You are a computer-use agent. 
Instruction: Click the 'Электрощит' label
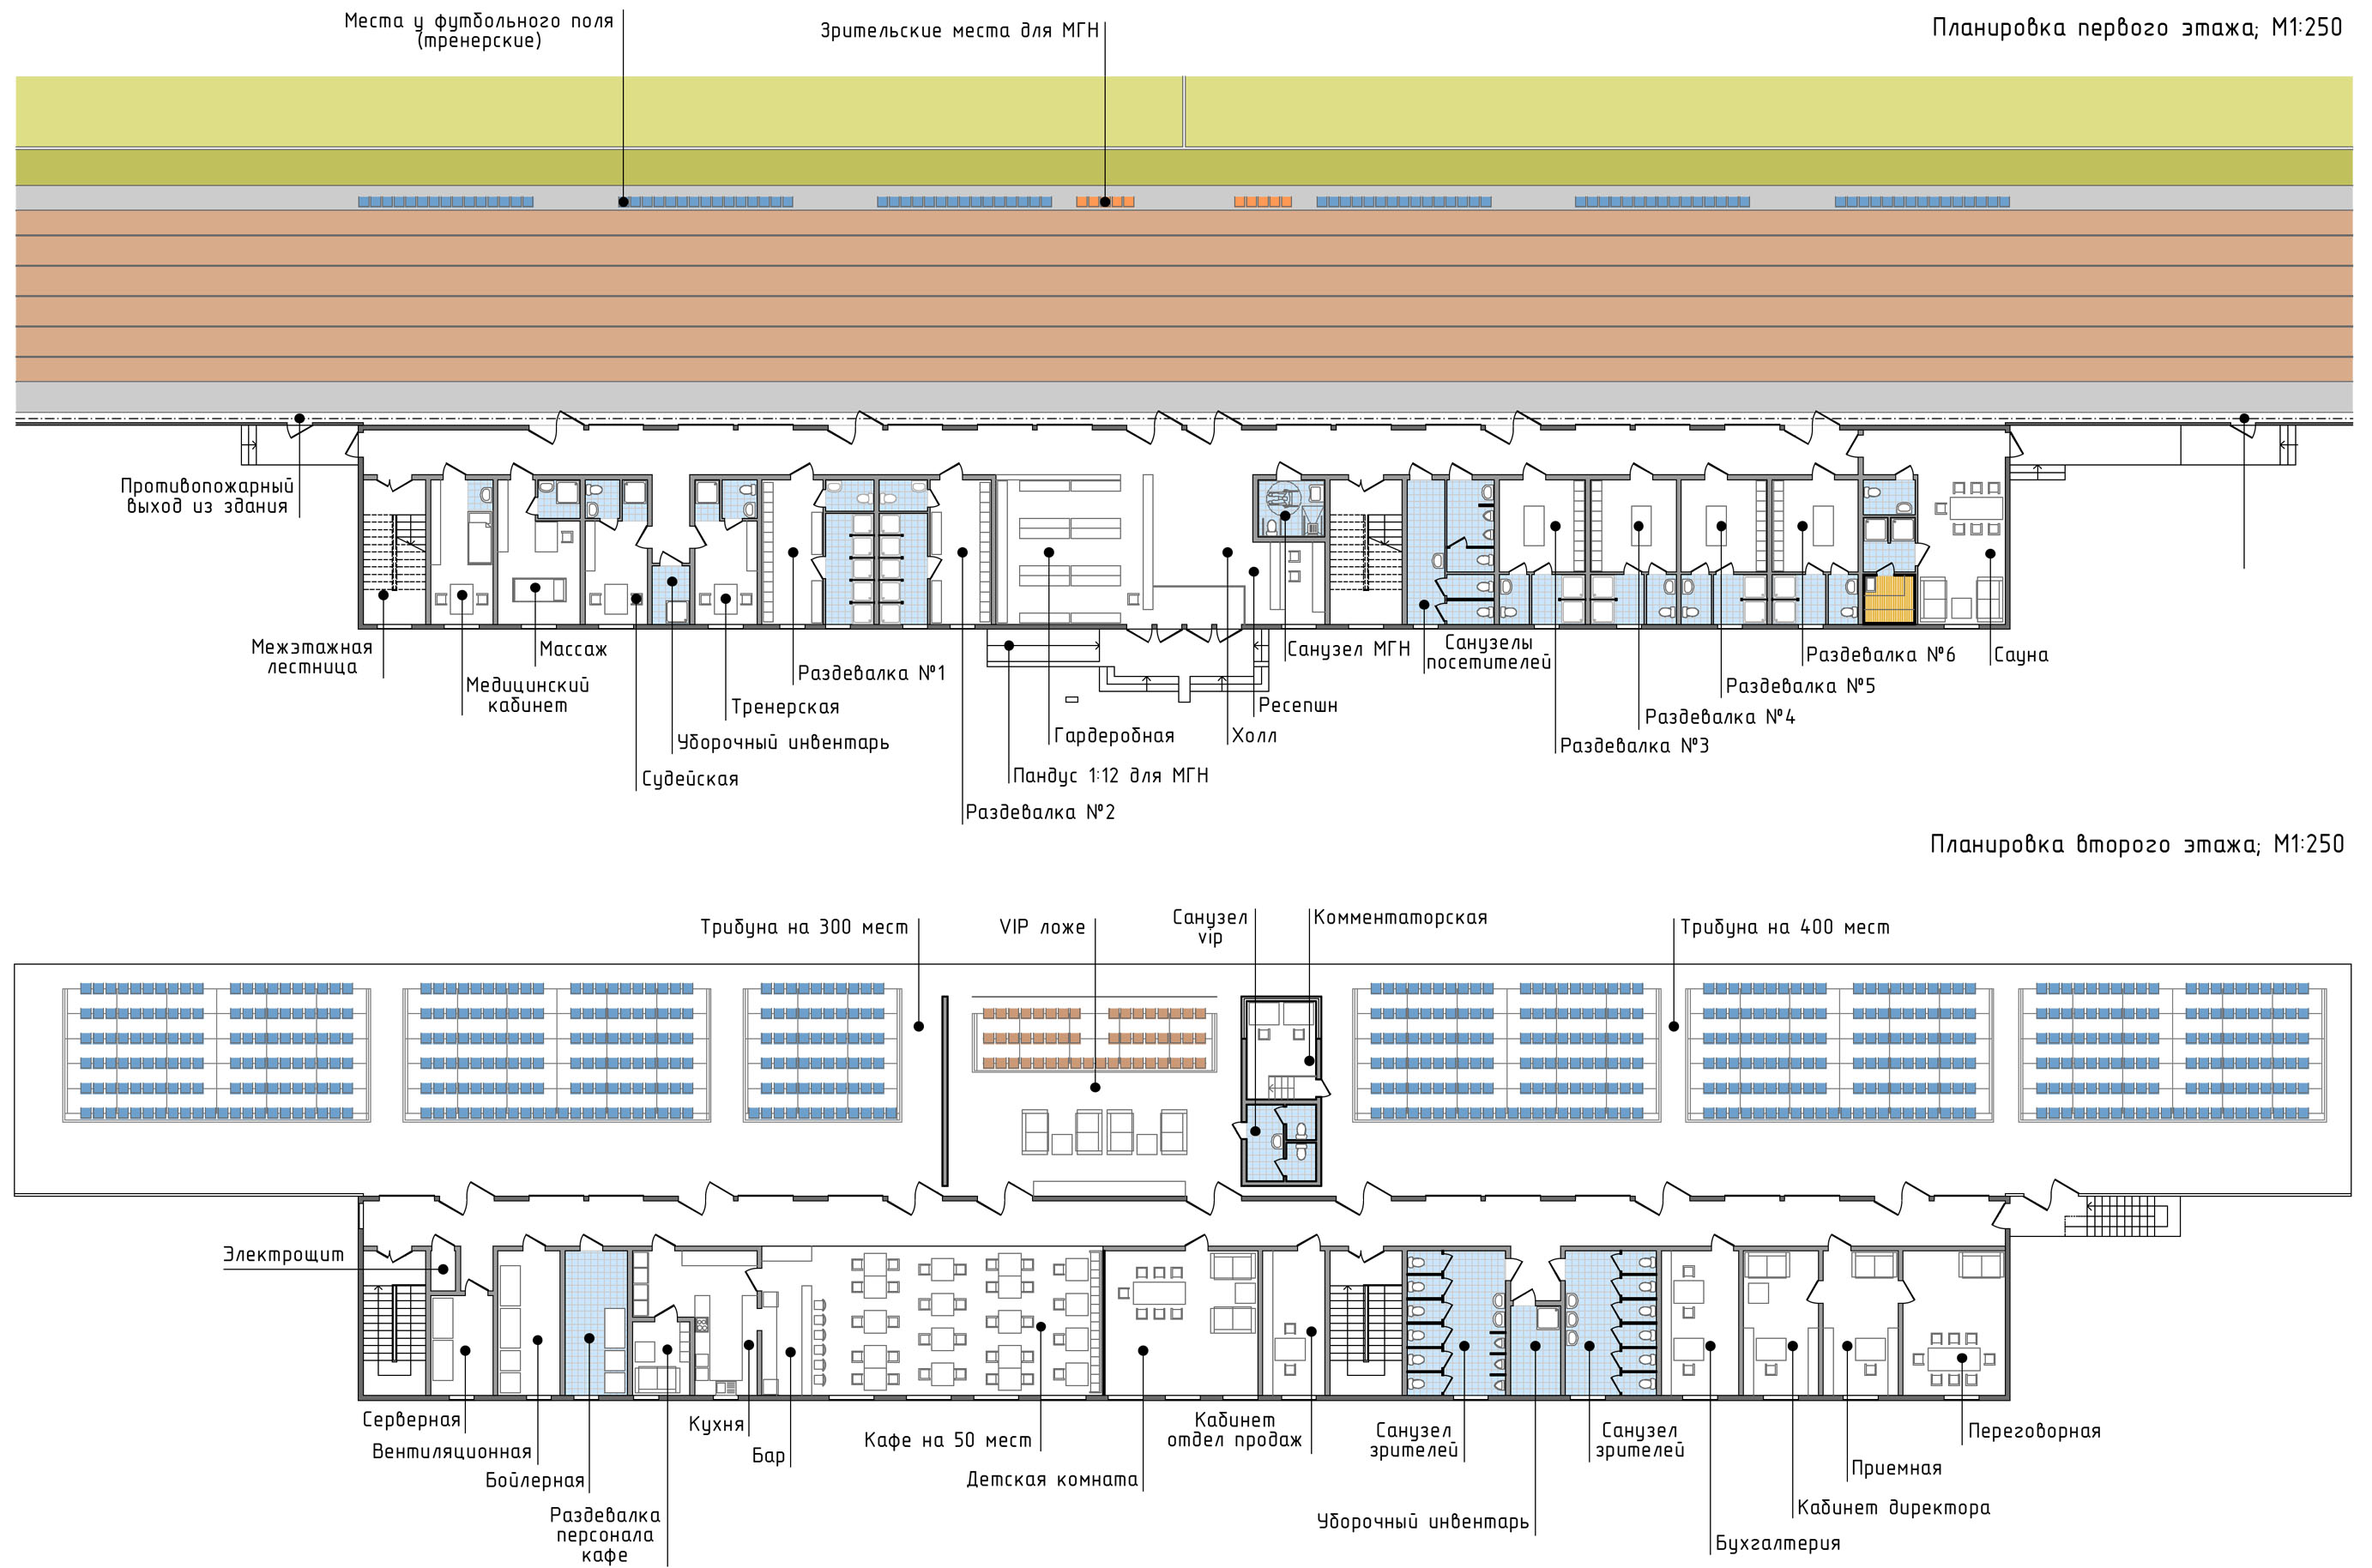click(x=283, y=1255)
